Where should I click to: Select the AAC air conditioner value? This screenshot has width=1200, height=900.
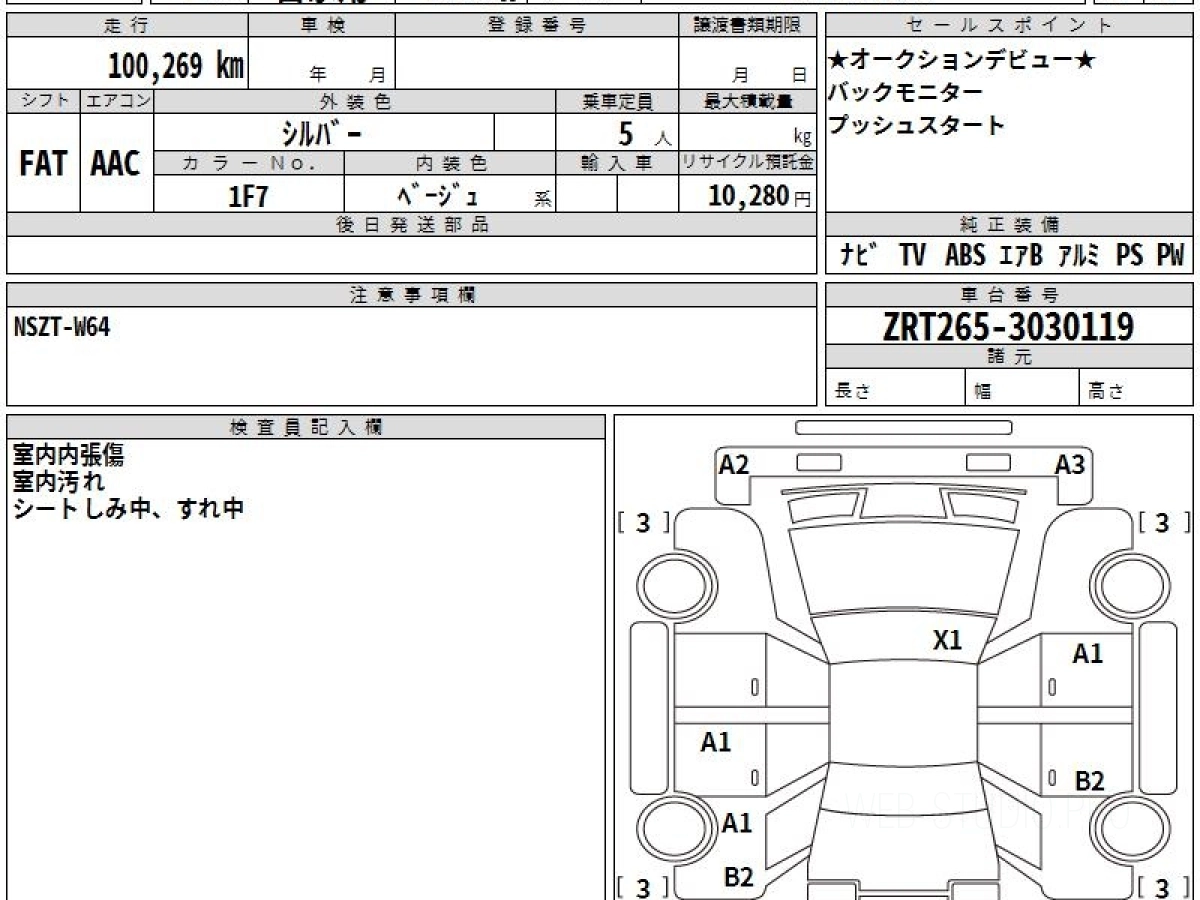click(x=116, y=163)
